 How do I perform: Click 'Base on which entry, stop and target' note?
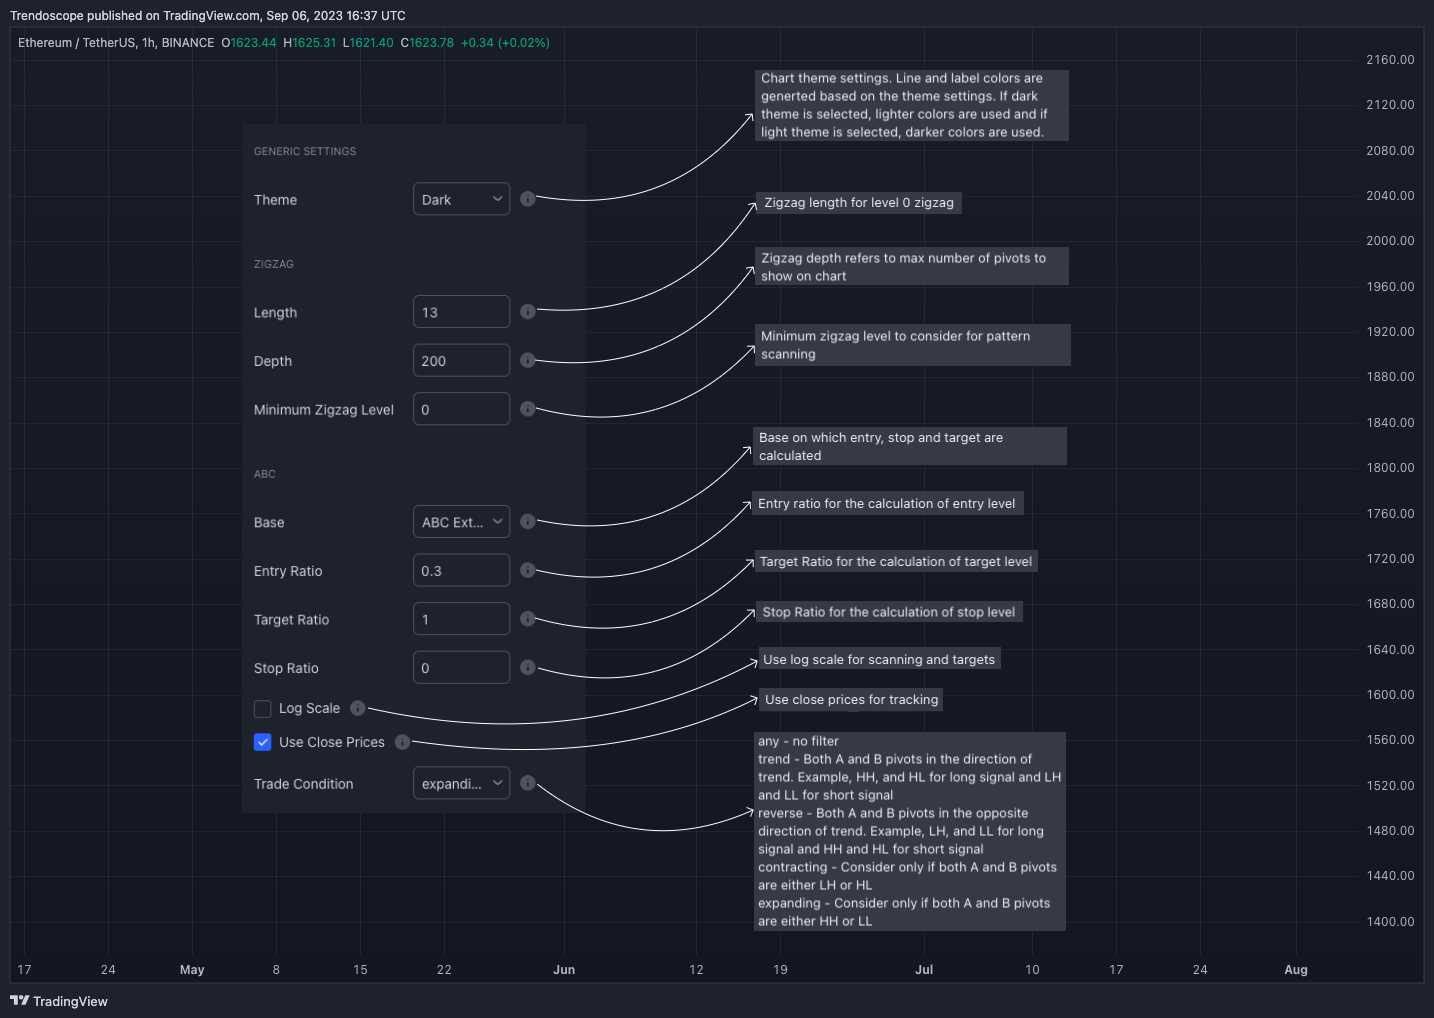click(x=909, y=446)
